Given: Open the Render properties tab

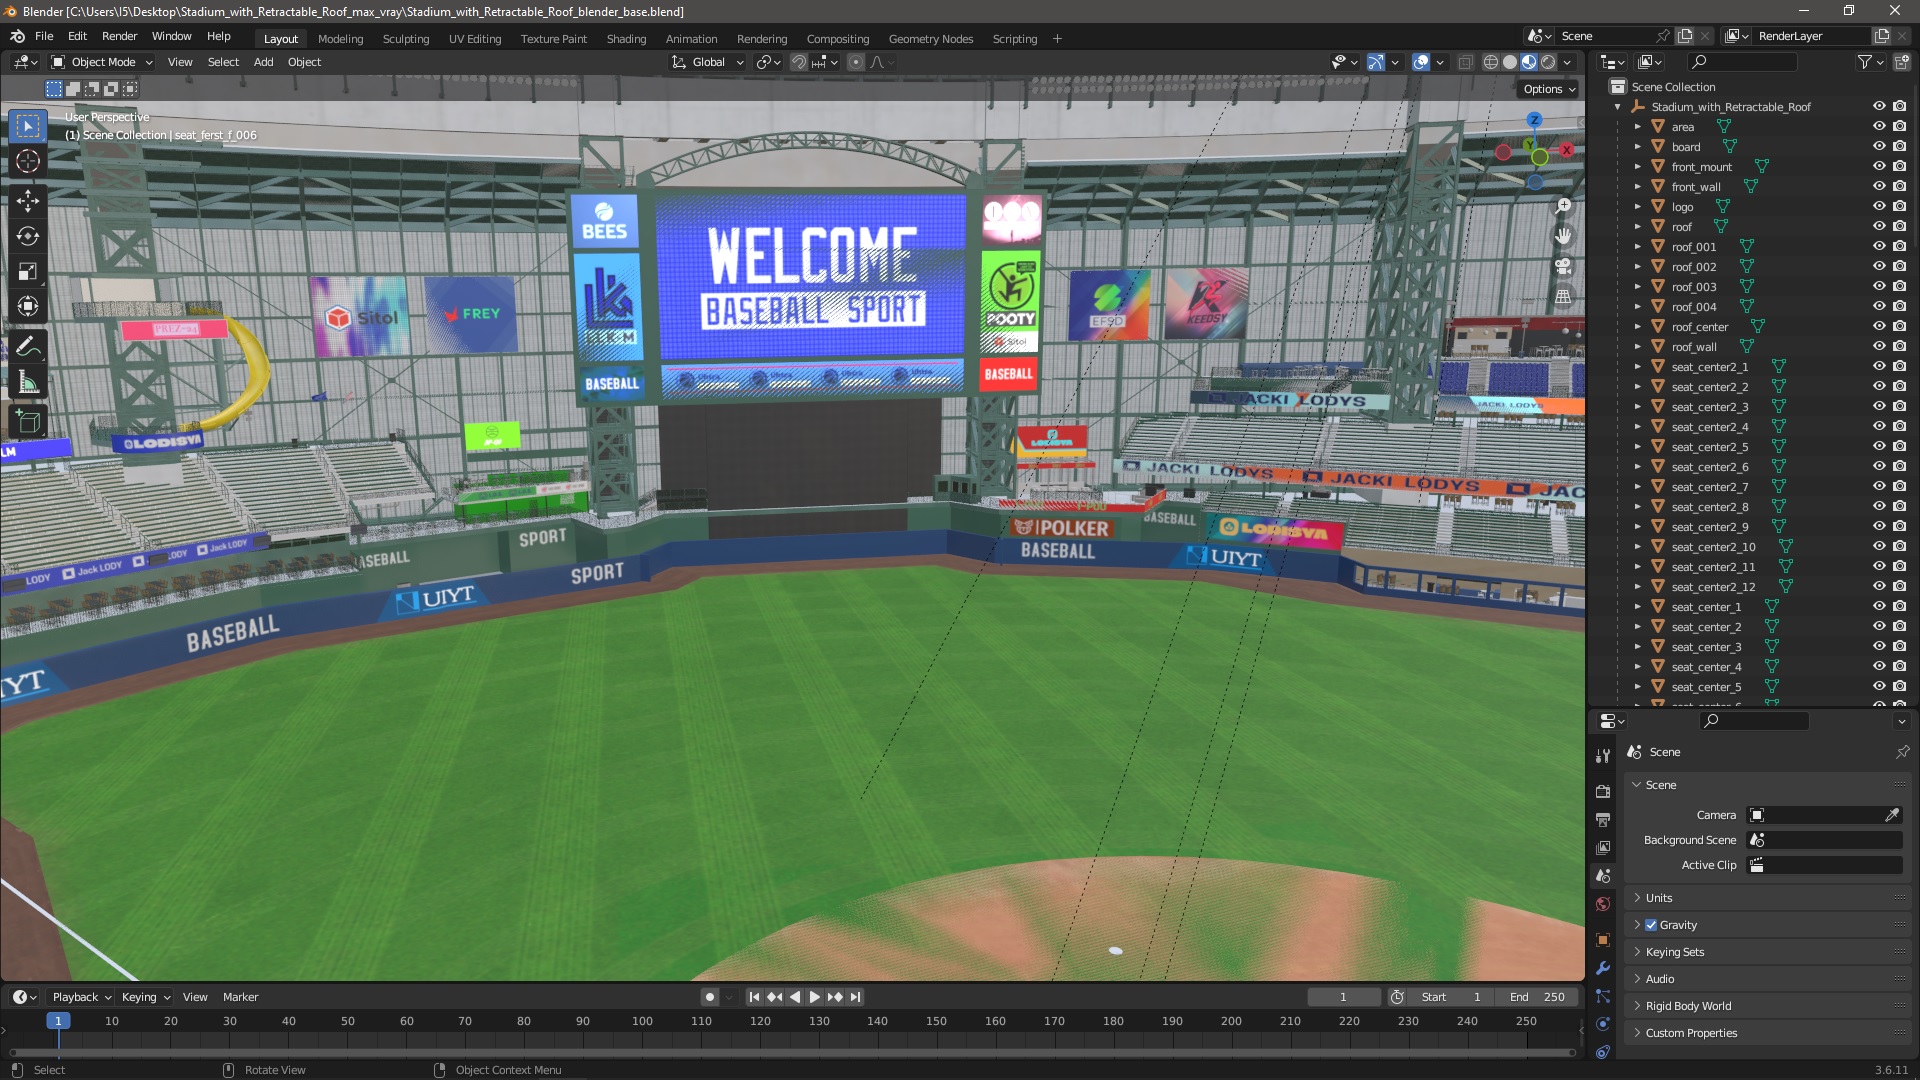Looking at the screenshot, I should (x=1603, y=791).
